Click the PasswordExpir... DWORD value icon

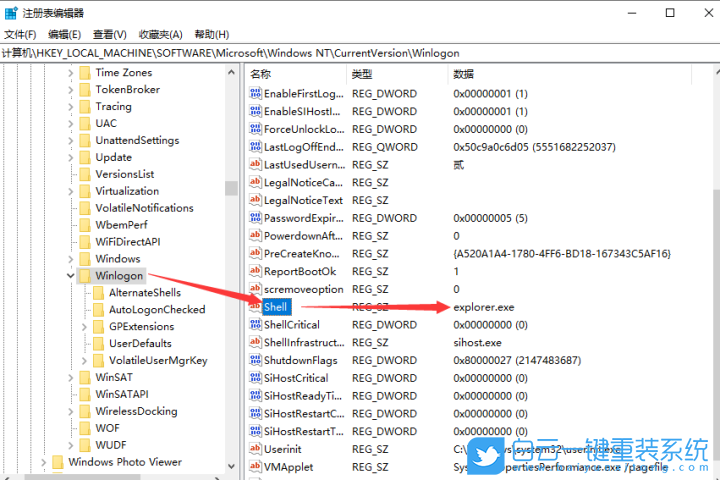[255, 218]
